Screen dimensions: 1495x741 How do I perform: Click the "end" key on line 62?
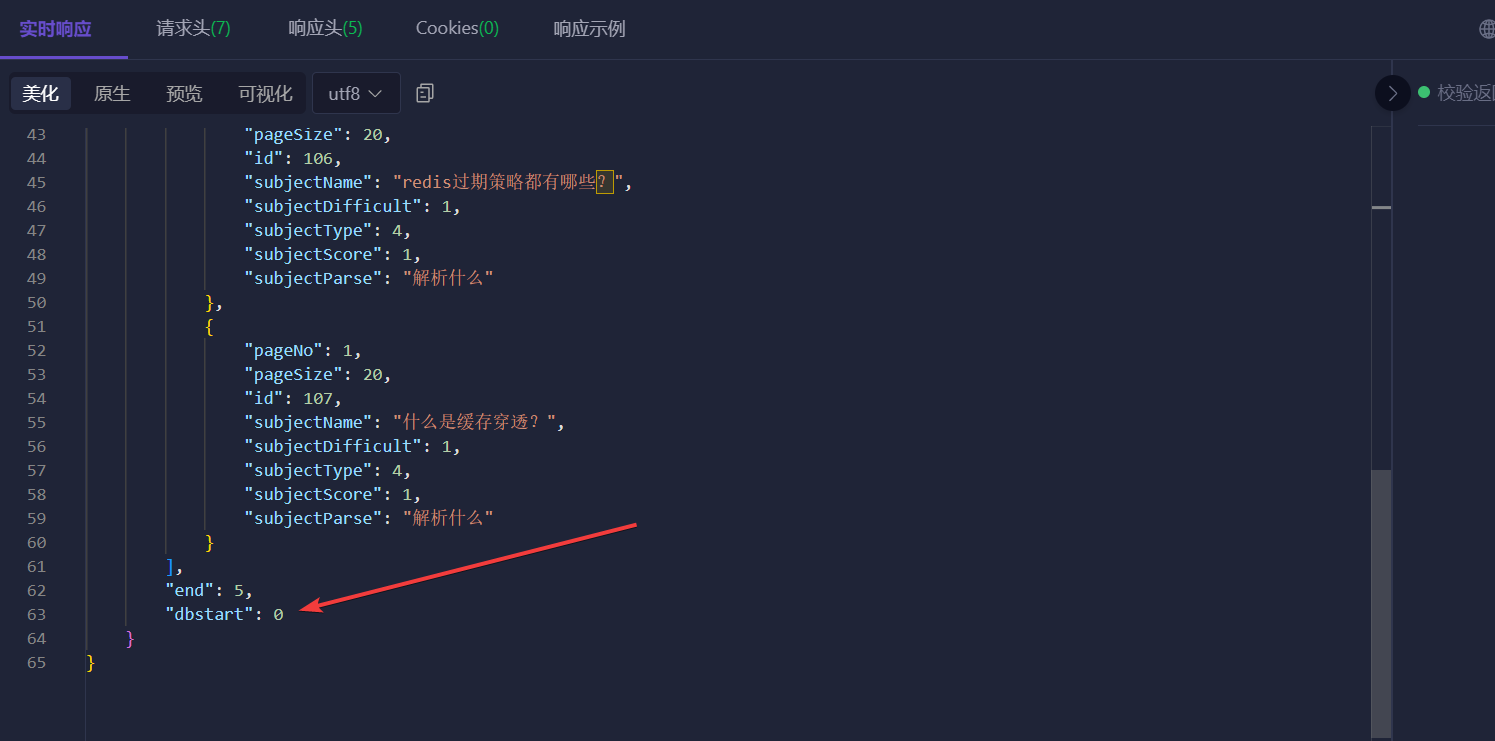pos(189,590)
